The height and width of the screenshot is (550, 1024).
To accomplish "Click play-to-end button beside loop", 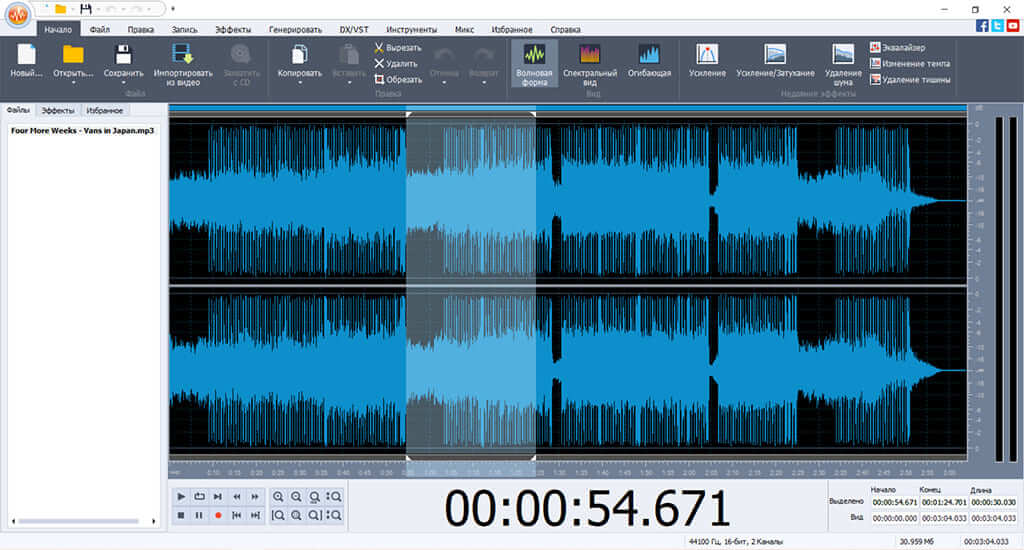I will [218, 497].
